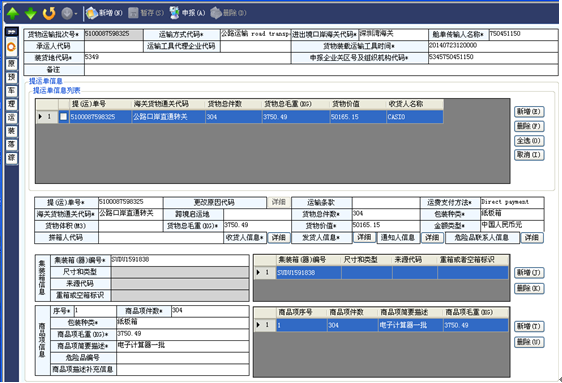The width and height of the screenshot is (562, 383).
Task: Click 详细 button next to 收货人信息
Action: pyautogui.click(x=278, y=238)
